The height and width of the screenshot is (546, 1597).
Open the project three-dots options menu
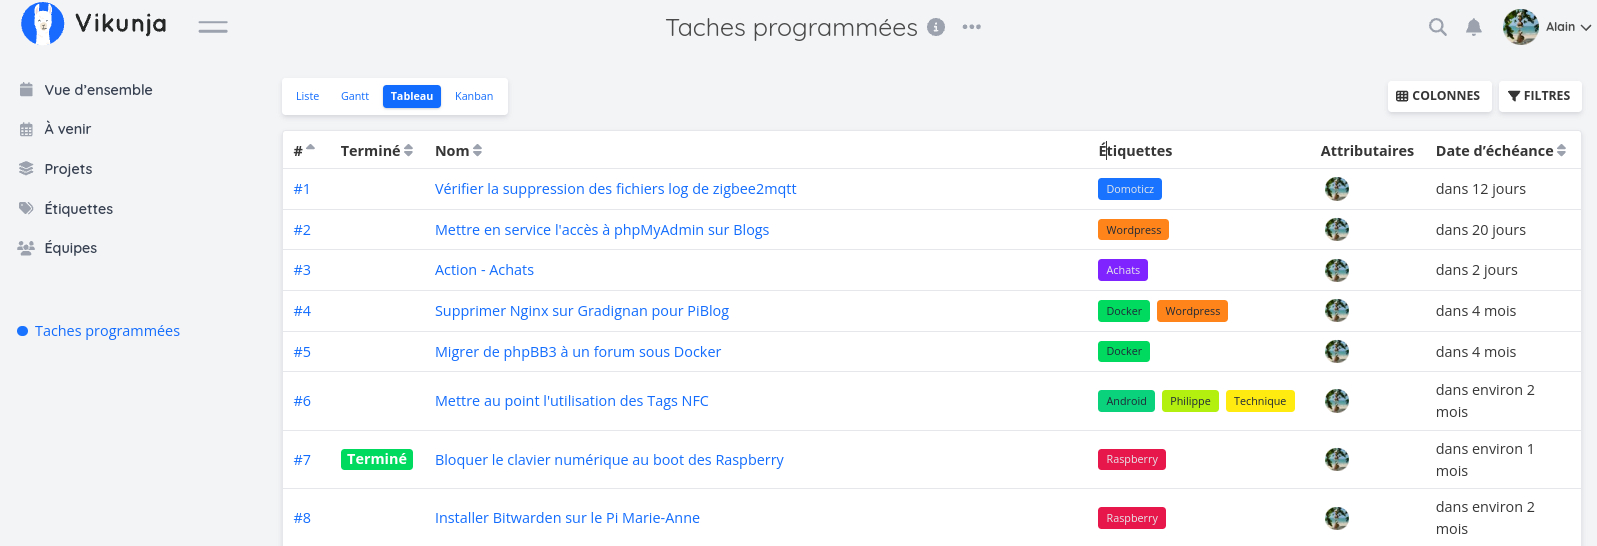(x=971, y=27)
